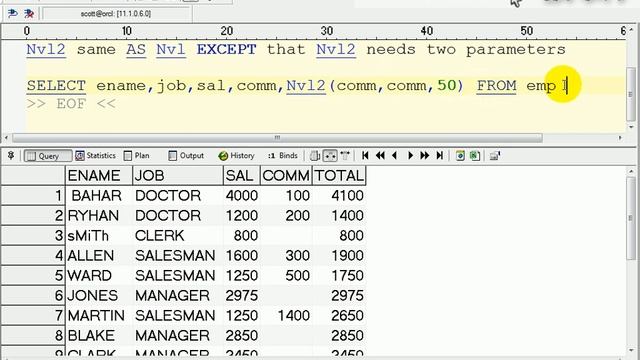Image resolution: width=640 pixels, height=360 pixels.
Task: Select the MARTIN name cell
Action: pyautogui.click(x=99, y=316)
